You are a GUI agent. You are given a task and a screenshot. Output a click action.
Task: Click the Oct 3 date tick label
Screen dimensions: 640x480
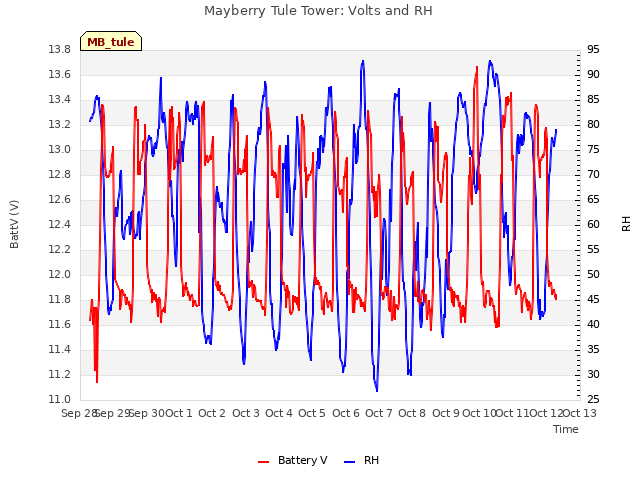click(x=246, y=413)
